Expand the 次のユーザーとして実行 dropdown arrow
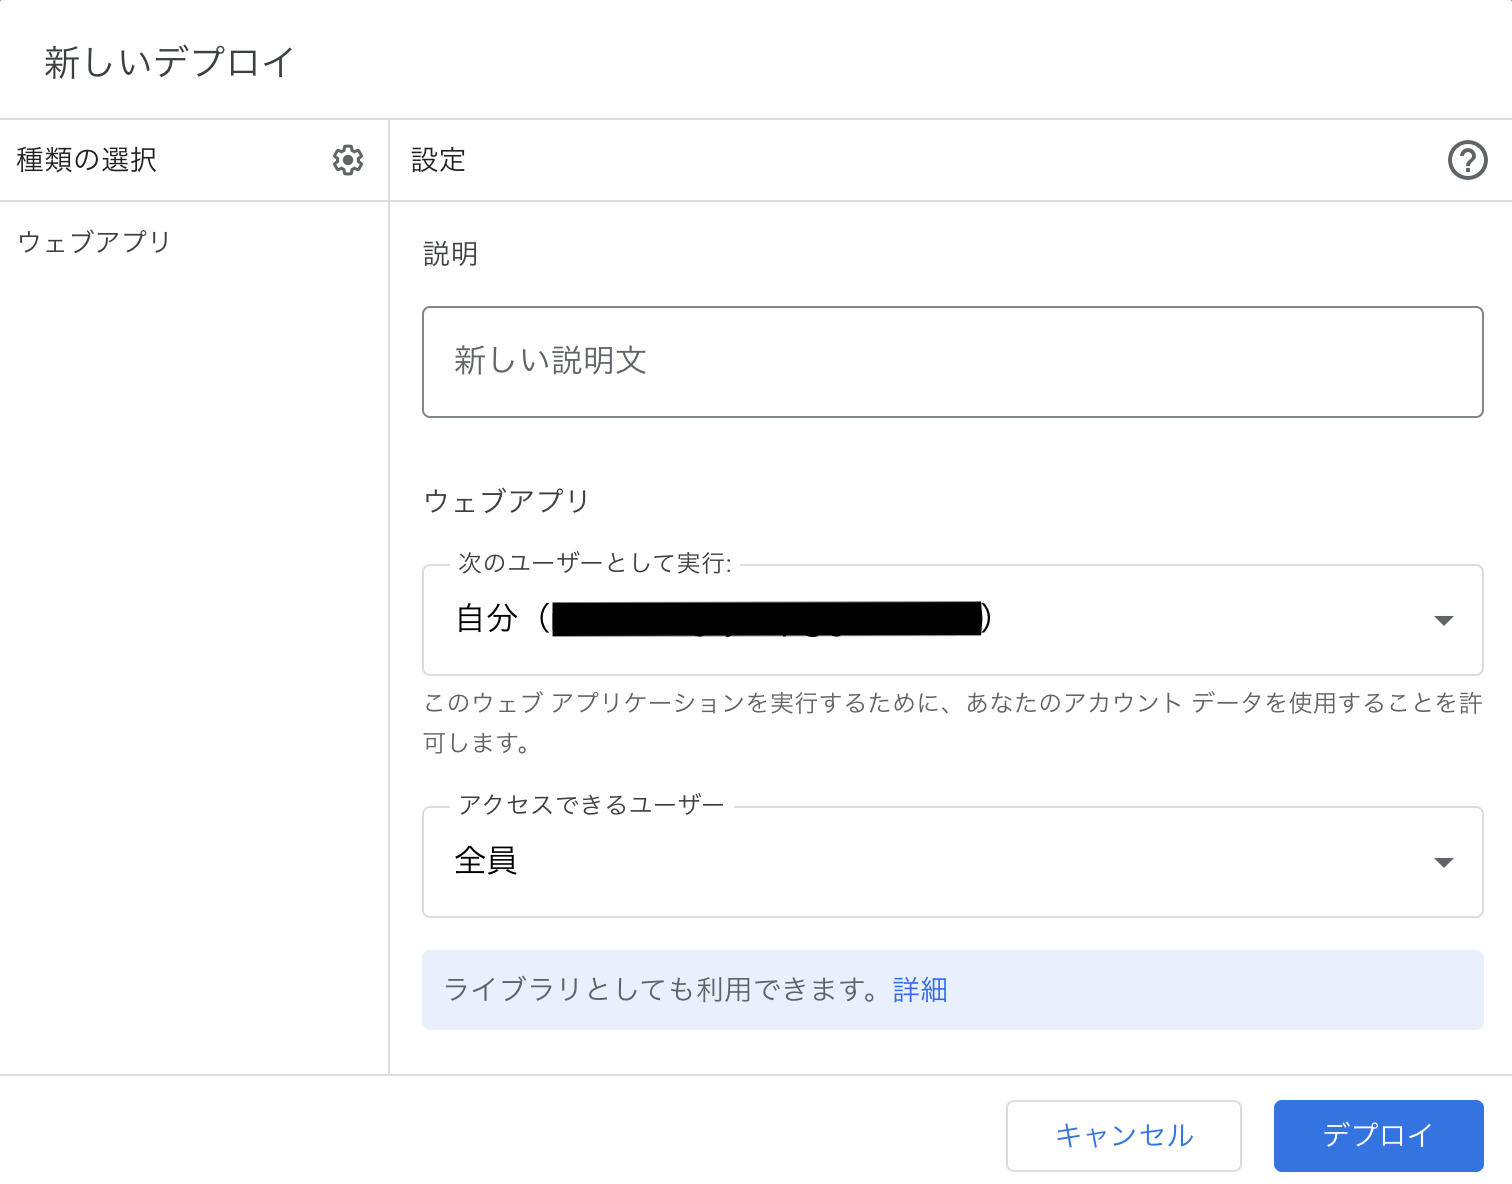The image size is (1512, 1184). (x=1443, y=620)
